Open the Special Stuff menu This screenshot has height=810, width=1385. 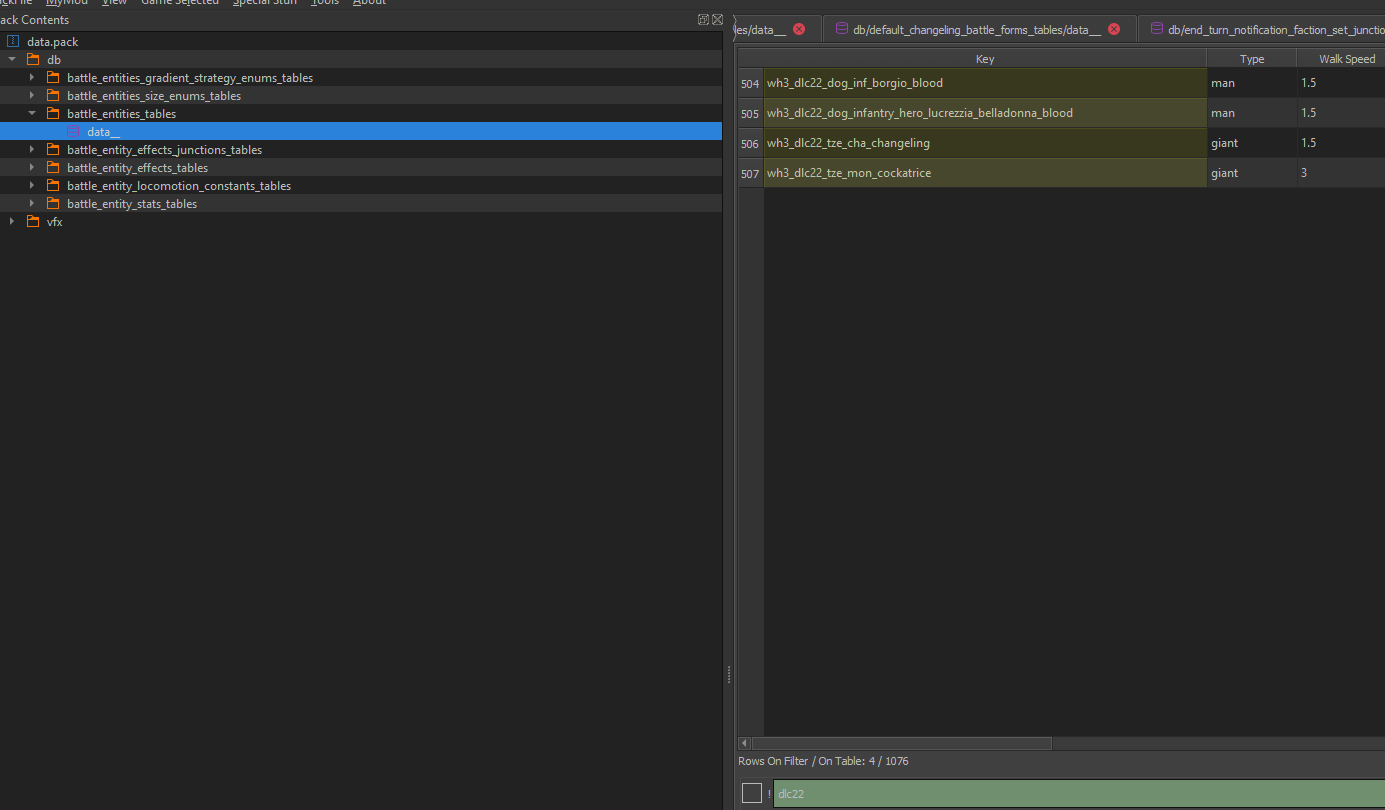coord(265,3)
